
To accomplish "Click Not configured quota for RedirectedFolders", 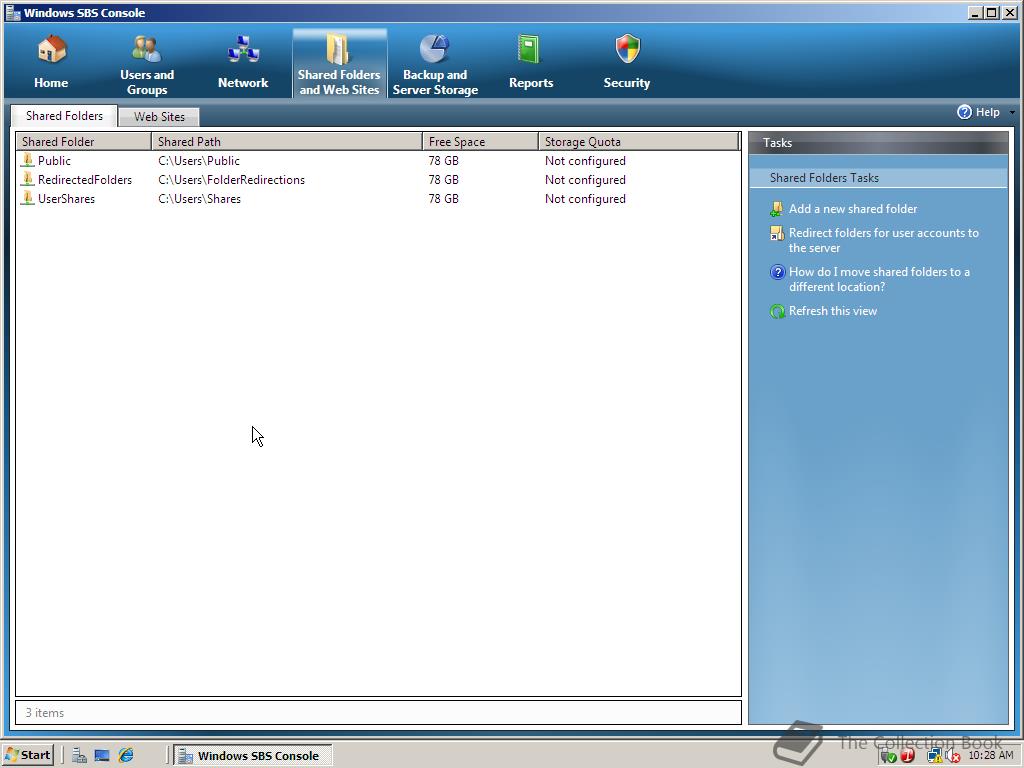I will (585, 180).
